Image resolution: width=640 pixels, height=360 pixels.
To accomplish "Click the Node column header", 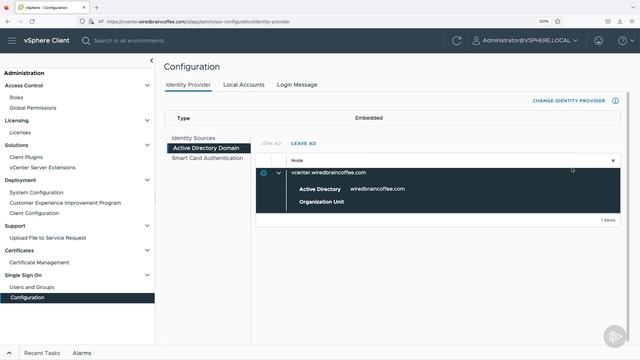I will point(297,161).
